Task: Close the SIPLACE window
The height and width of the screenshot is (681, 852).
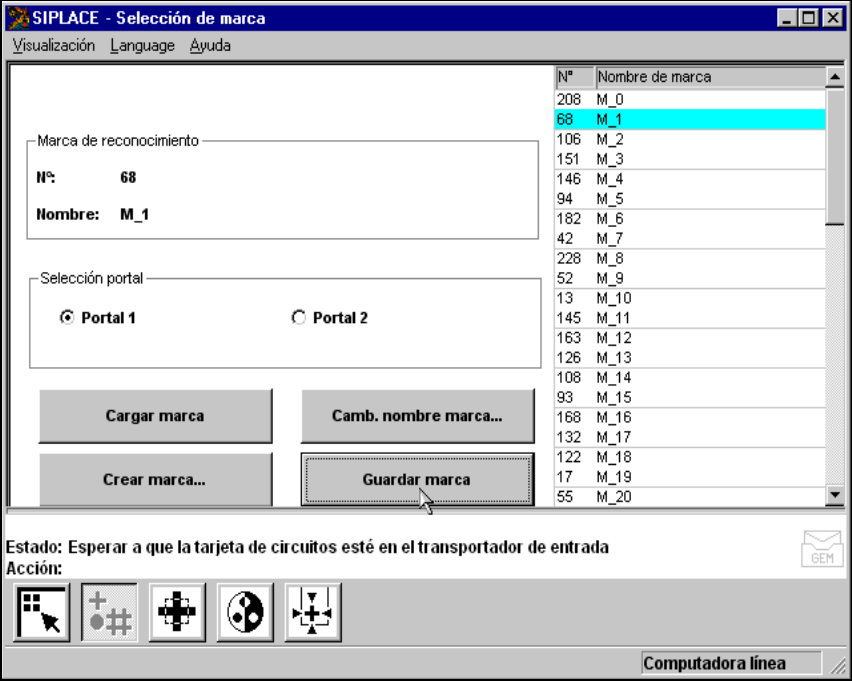Action: (x=832, y=18)
